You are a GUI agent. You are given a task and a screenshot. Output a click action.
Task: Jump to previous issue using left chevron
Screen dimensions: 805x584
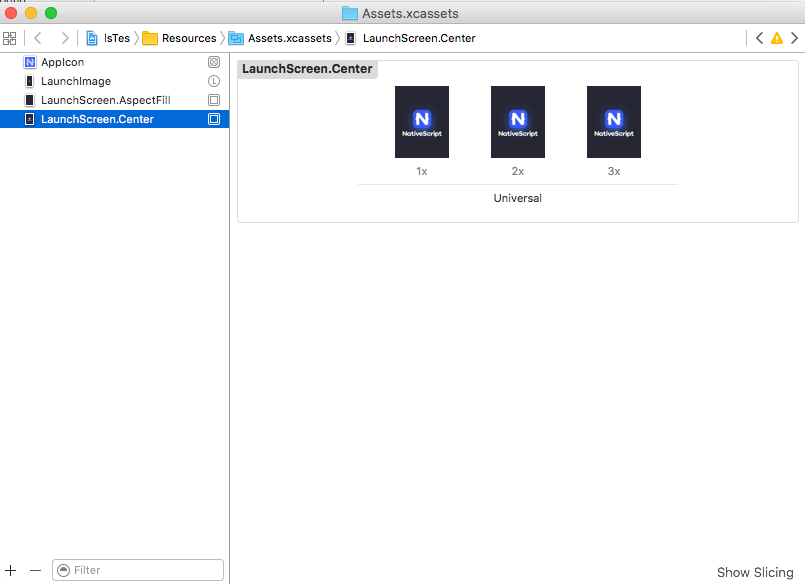[x=759, y=38]
